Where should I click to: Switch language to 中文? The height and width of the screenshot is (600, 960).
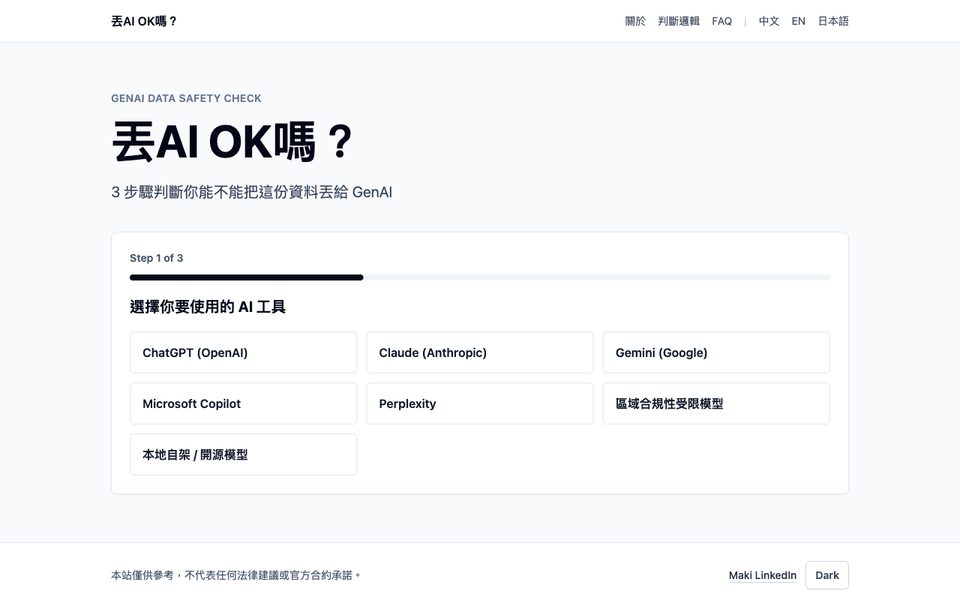coord(769,21)
